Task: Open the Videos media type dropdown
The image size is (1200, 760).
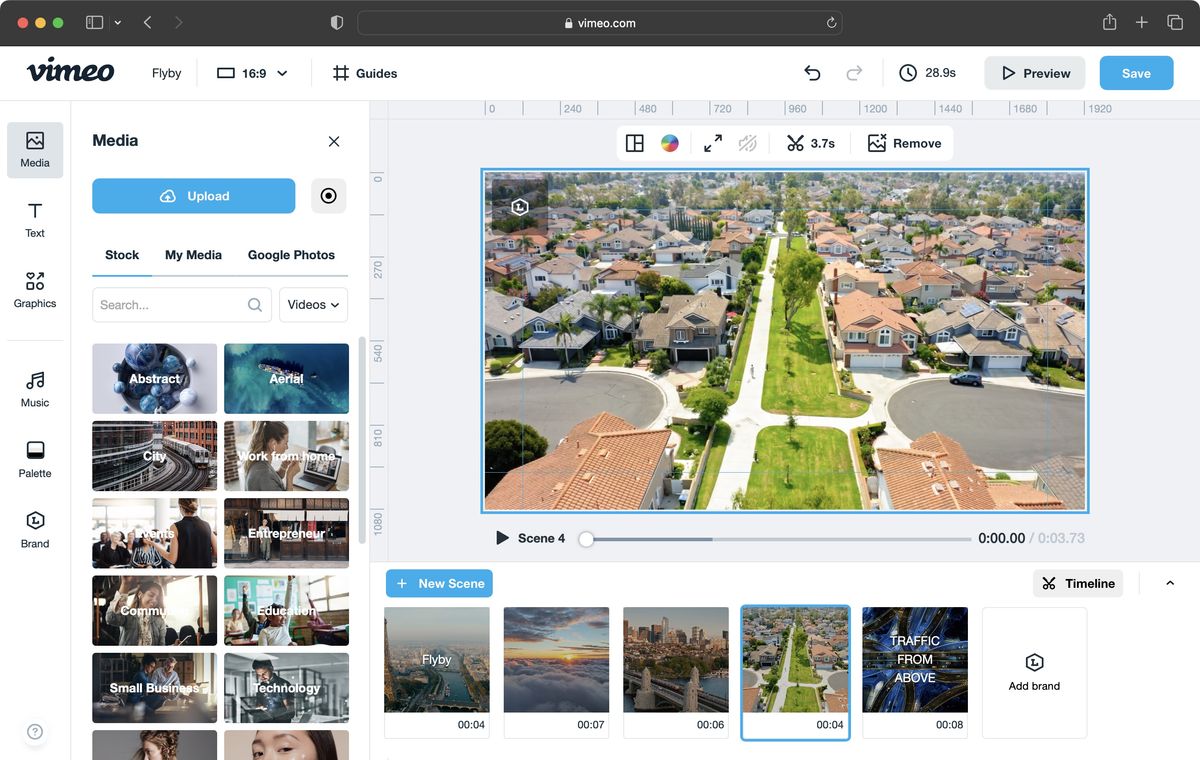Action: pos(313,305)
